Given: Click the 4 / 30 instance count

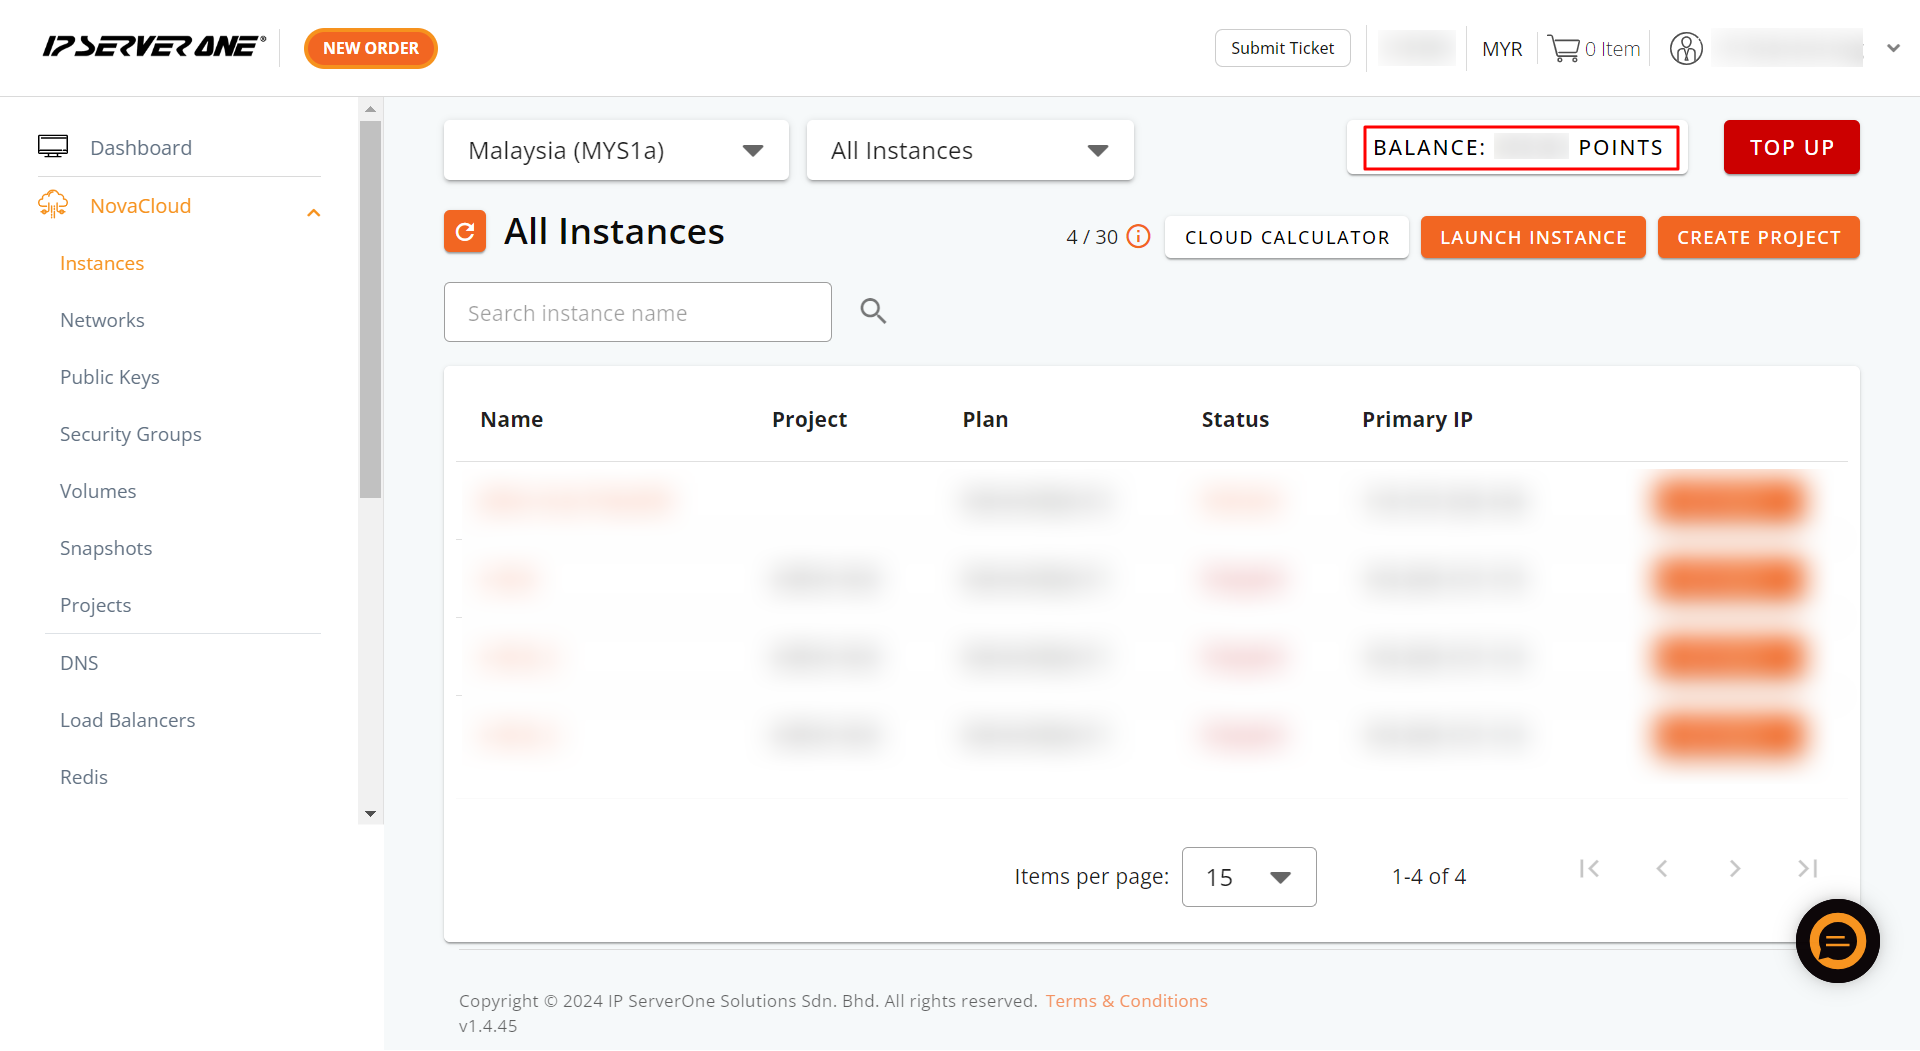Looking at the screenshot, I should (x=1092, y=237).
